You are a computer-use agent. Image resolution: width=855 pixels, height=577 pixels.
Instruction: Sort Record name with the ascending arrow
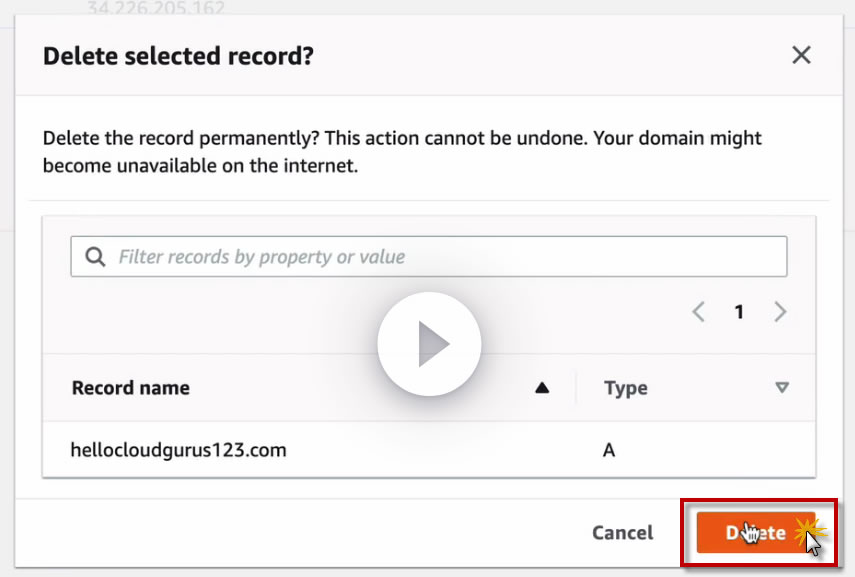(542, 388)
